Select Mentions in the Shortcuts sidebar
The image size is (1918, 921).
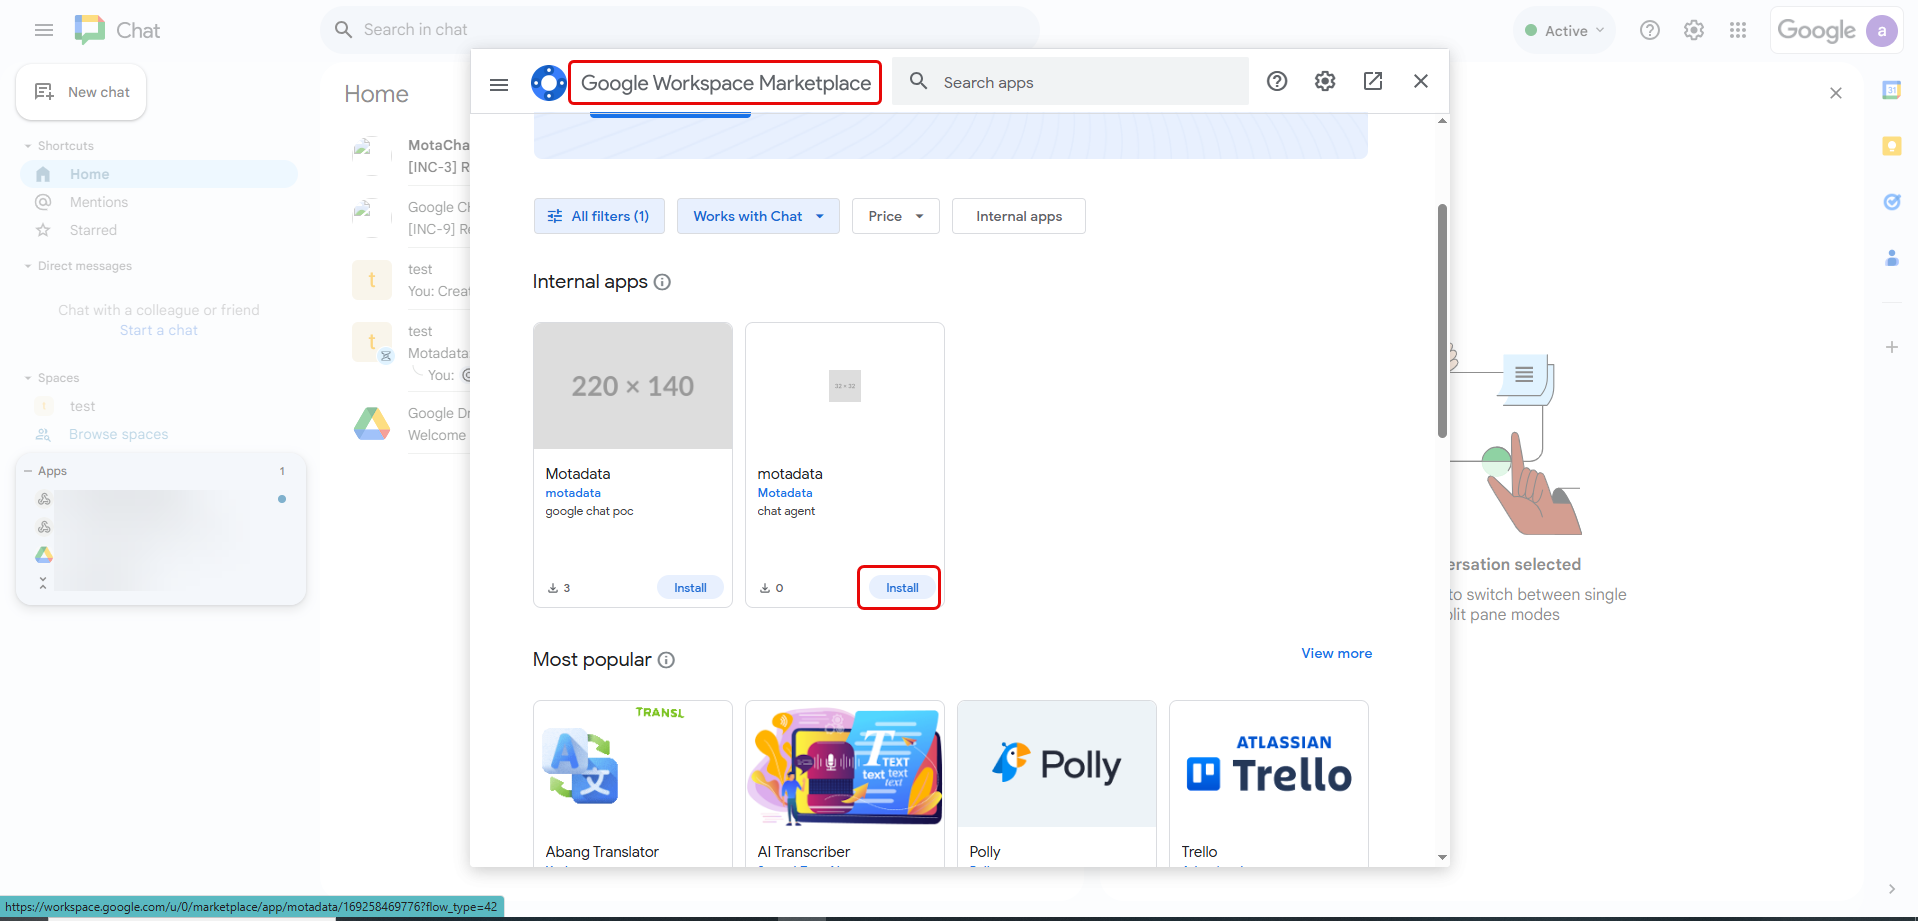(x=96, y=202)
